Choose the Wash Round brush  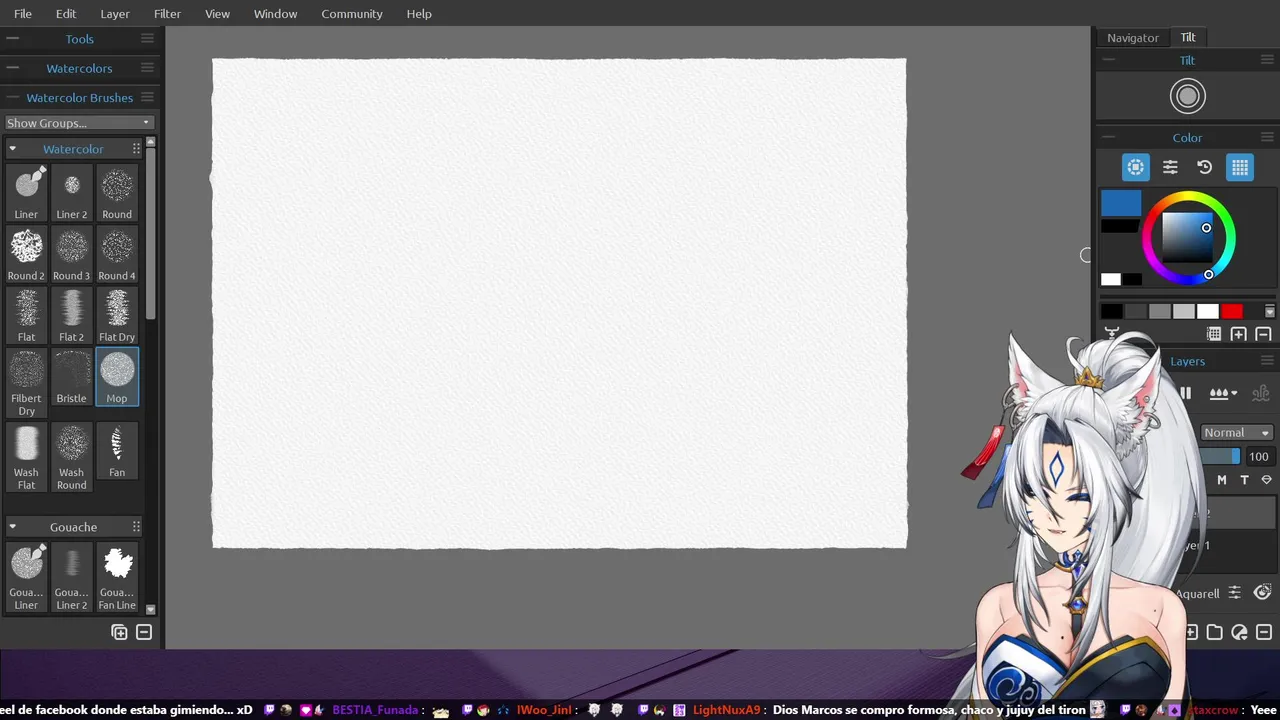coord(71,457)
